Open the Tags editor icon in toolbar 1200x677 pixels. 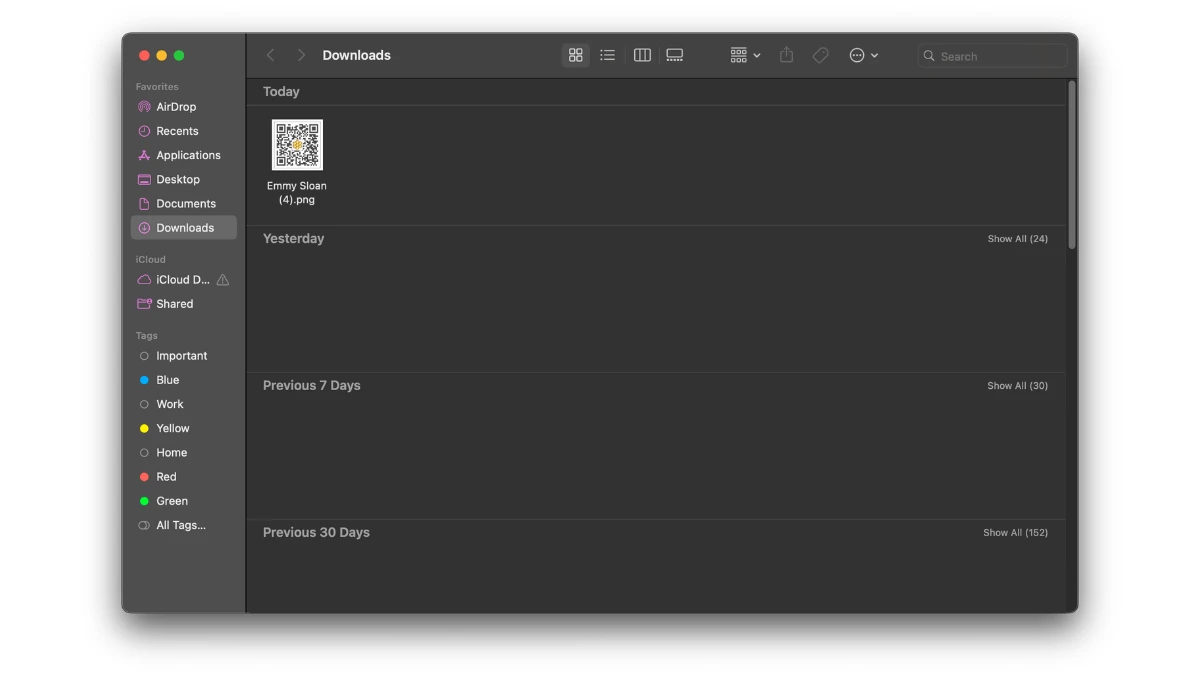pos(820,55)
